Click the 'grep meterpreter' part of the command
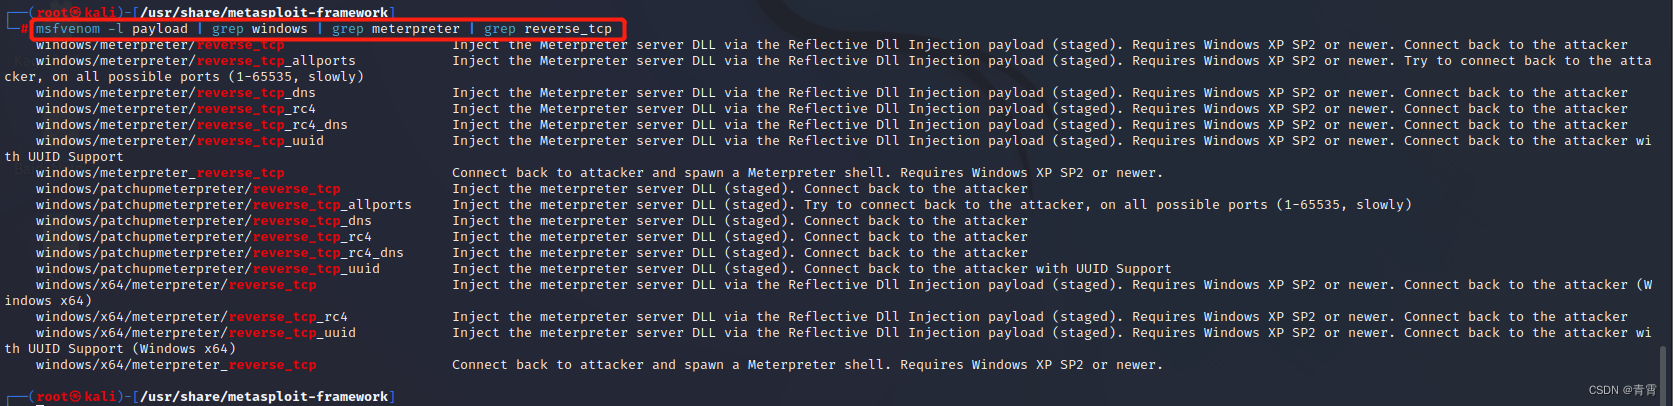1673x406 pixels. point(396,29)
